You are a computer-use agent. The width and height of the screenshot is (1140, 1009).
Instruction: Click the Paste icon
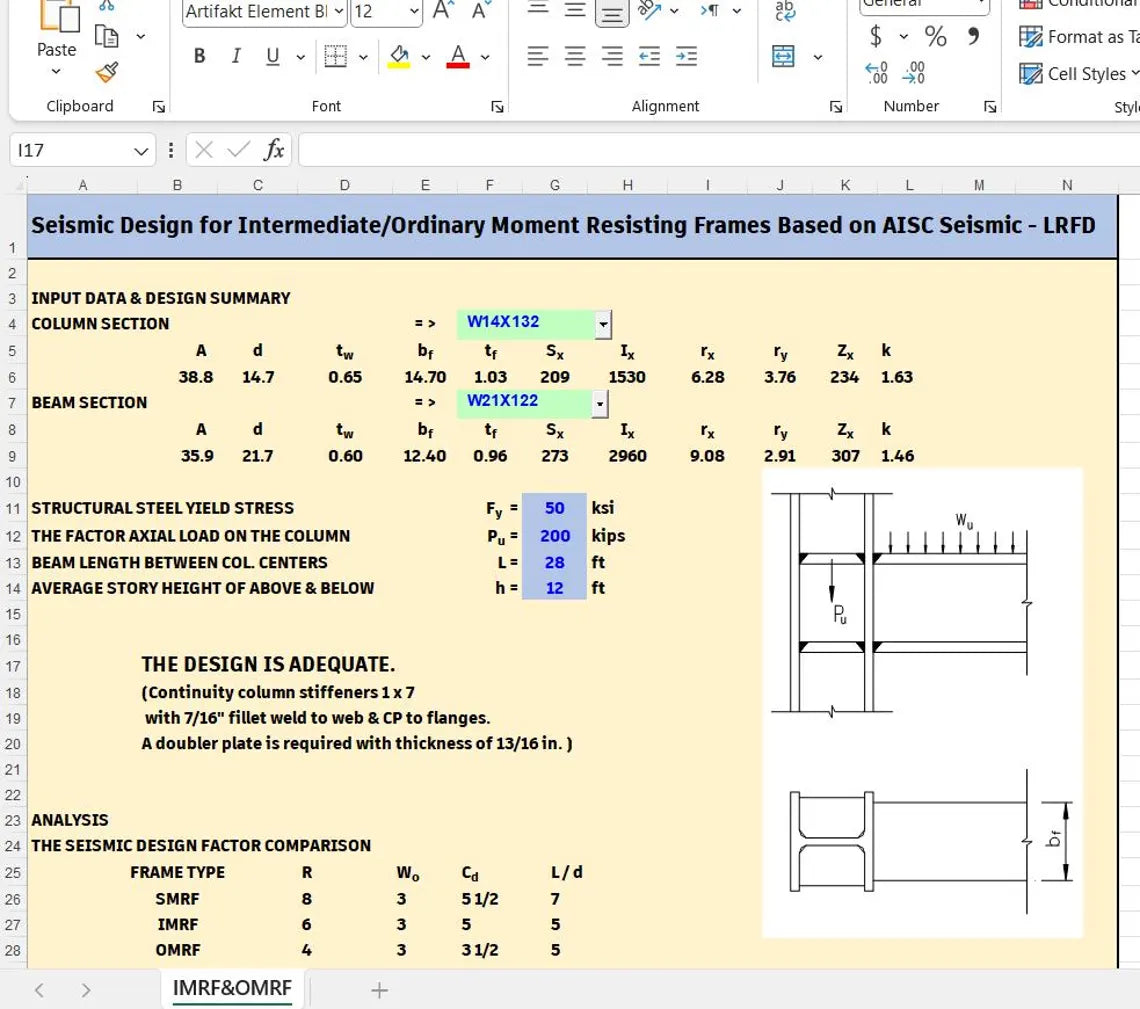pos(58,15)
